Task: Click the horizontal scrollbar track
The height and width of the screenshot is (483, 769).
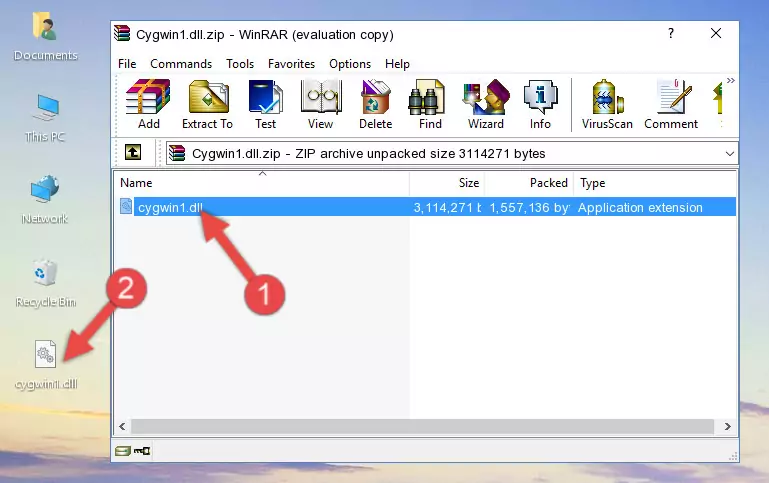Action: coord(423,427)
